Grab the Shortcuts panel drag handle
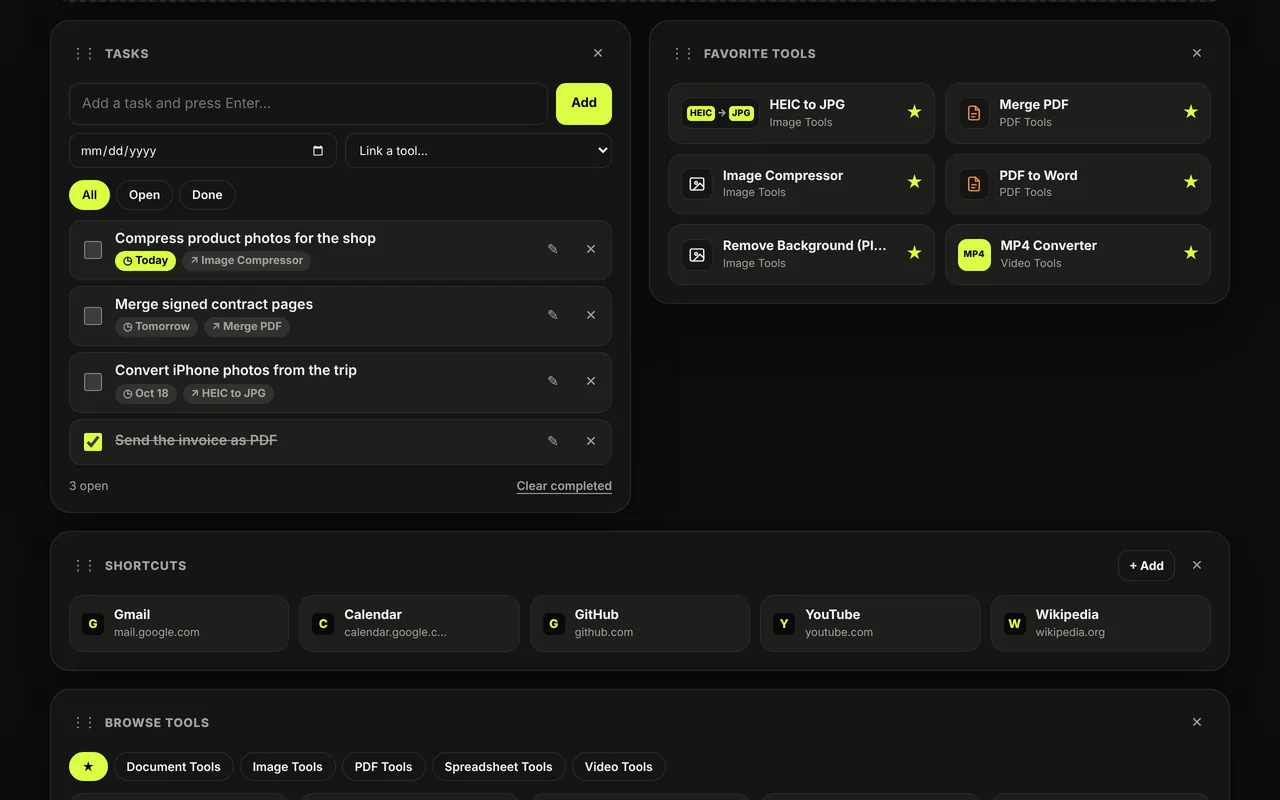The width and height of the screenshot is (1280, 800). [x=84, y=566]
